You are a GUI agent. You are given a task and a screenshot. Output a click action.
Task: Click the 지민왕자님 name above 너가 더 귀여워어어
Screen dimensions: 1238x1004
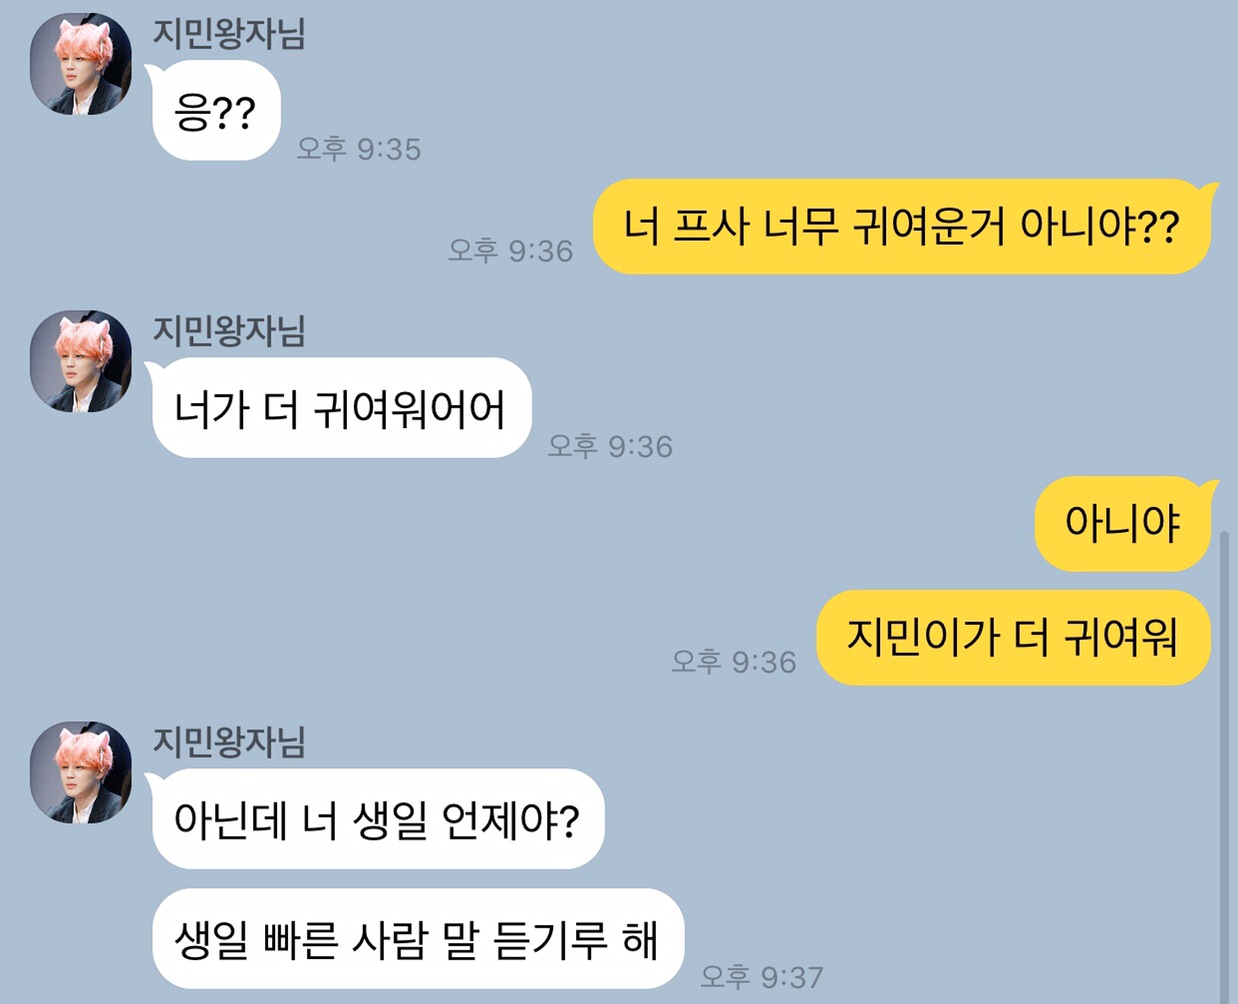[x=229, y=330]
